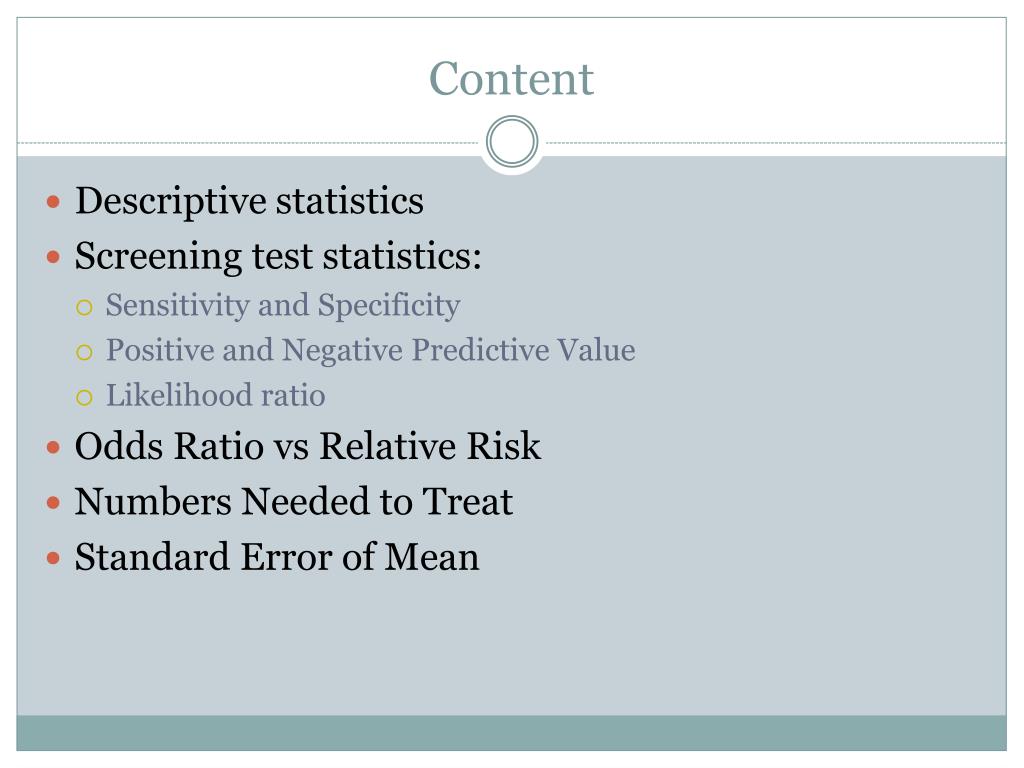Screen dimensions: 1024x768
Task: Click the orange bullet beside Numbers Needed
Action: 54,504
